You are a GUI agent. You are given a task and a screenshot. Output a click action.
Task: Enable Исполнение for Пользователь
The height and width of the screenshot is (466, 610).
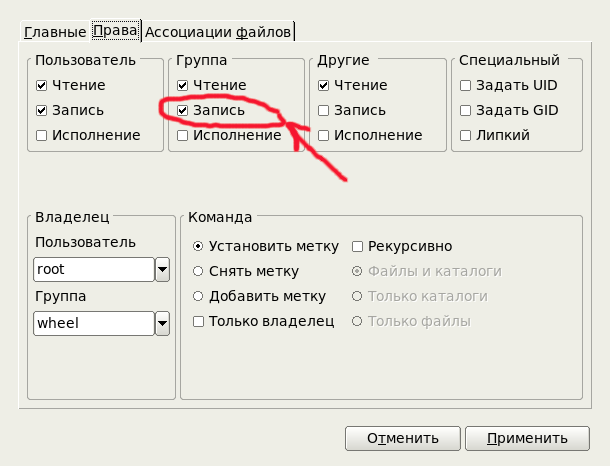(41, 135)
